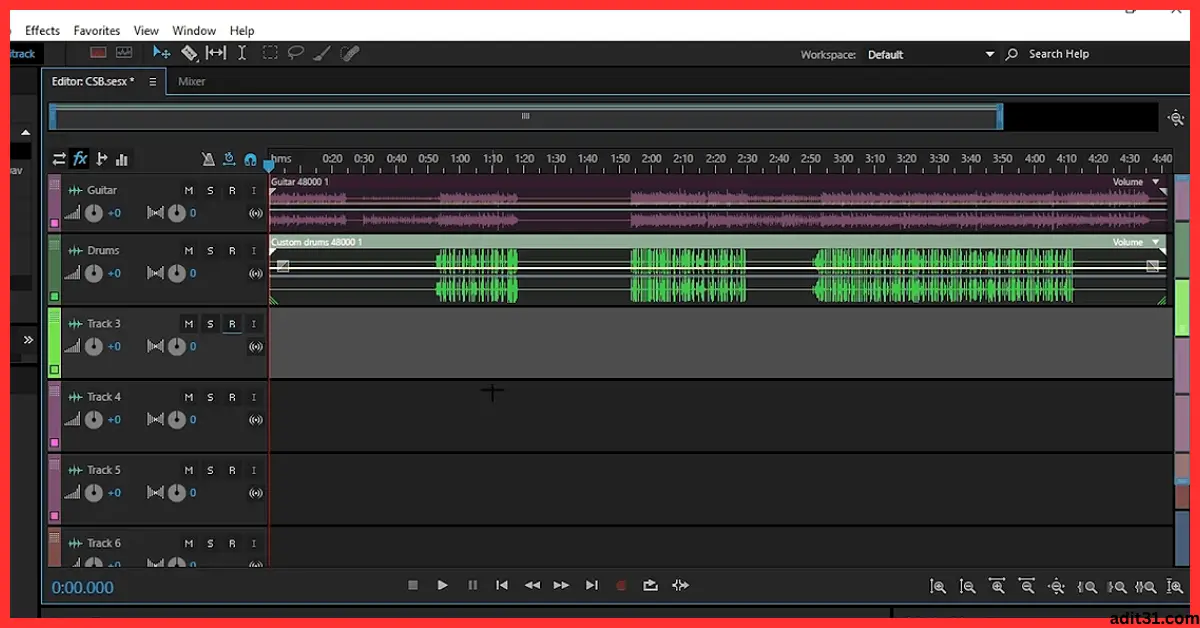The image size is (1200, 628).
Task: Select the Razor tool in the toolbar
Action: pos(189,52)
